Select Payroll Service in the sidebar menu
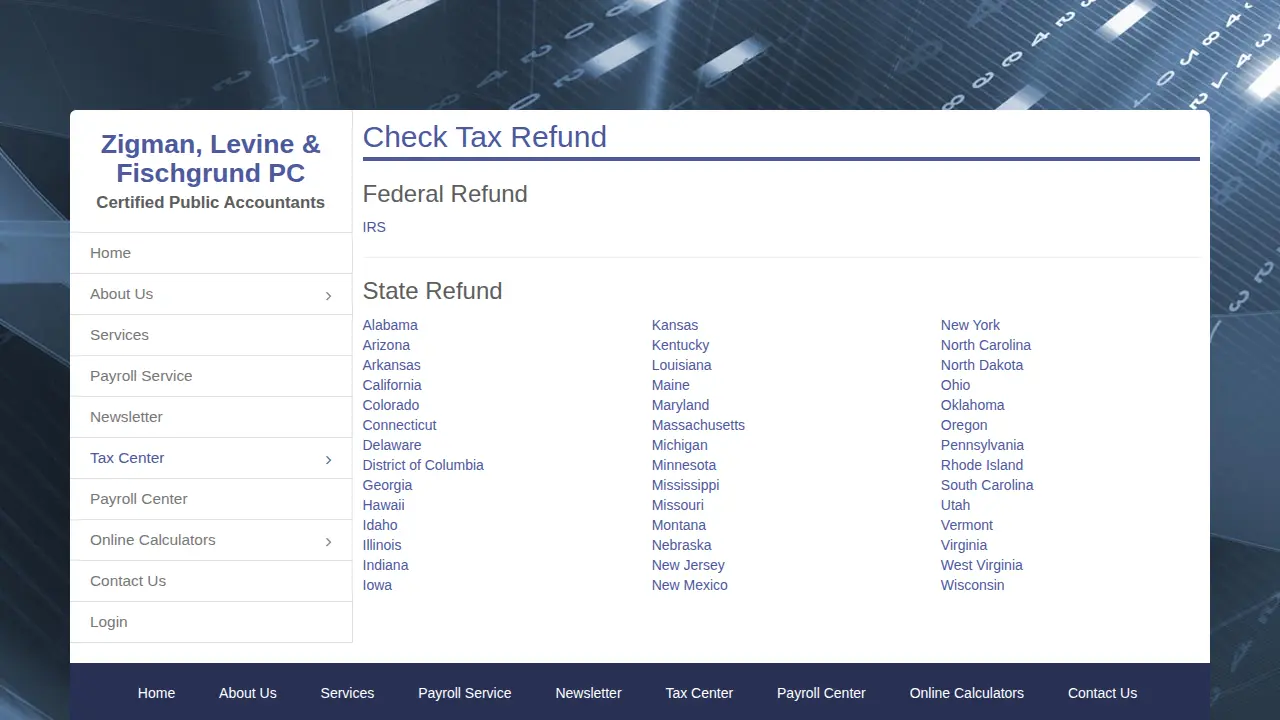Viewport: 1280px width, 720px height. pos(211,376)
